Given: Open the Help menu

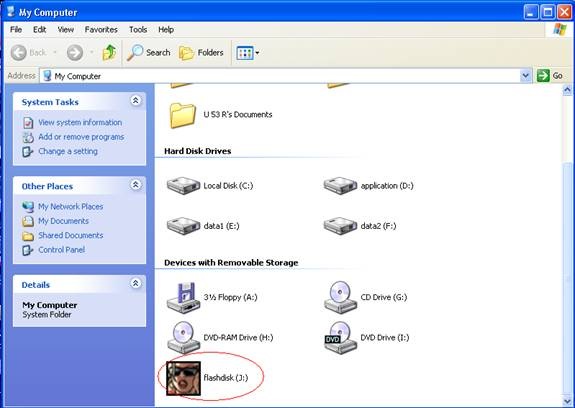Looking at the screenshot, I should (166, 30).
